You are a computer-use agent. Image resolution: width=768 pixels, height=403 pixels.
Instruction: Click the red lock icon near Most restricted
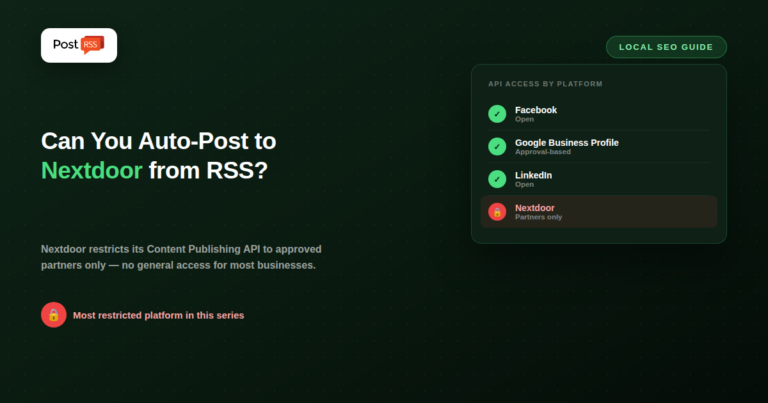54,315
